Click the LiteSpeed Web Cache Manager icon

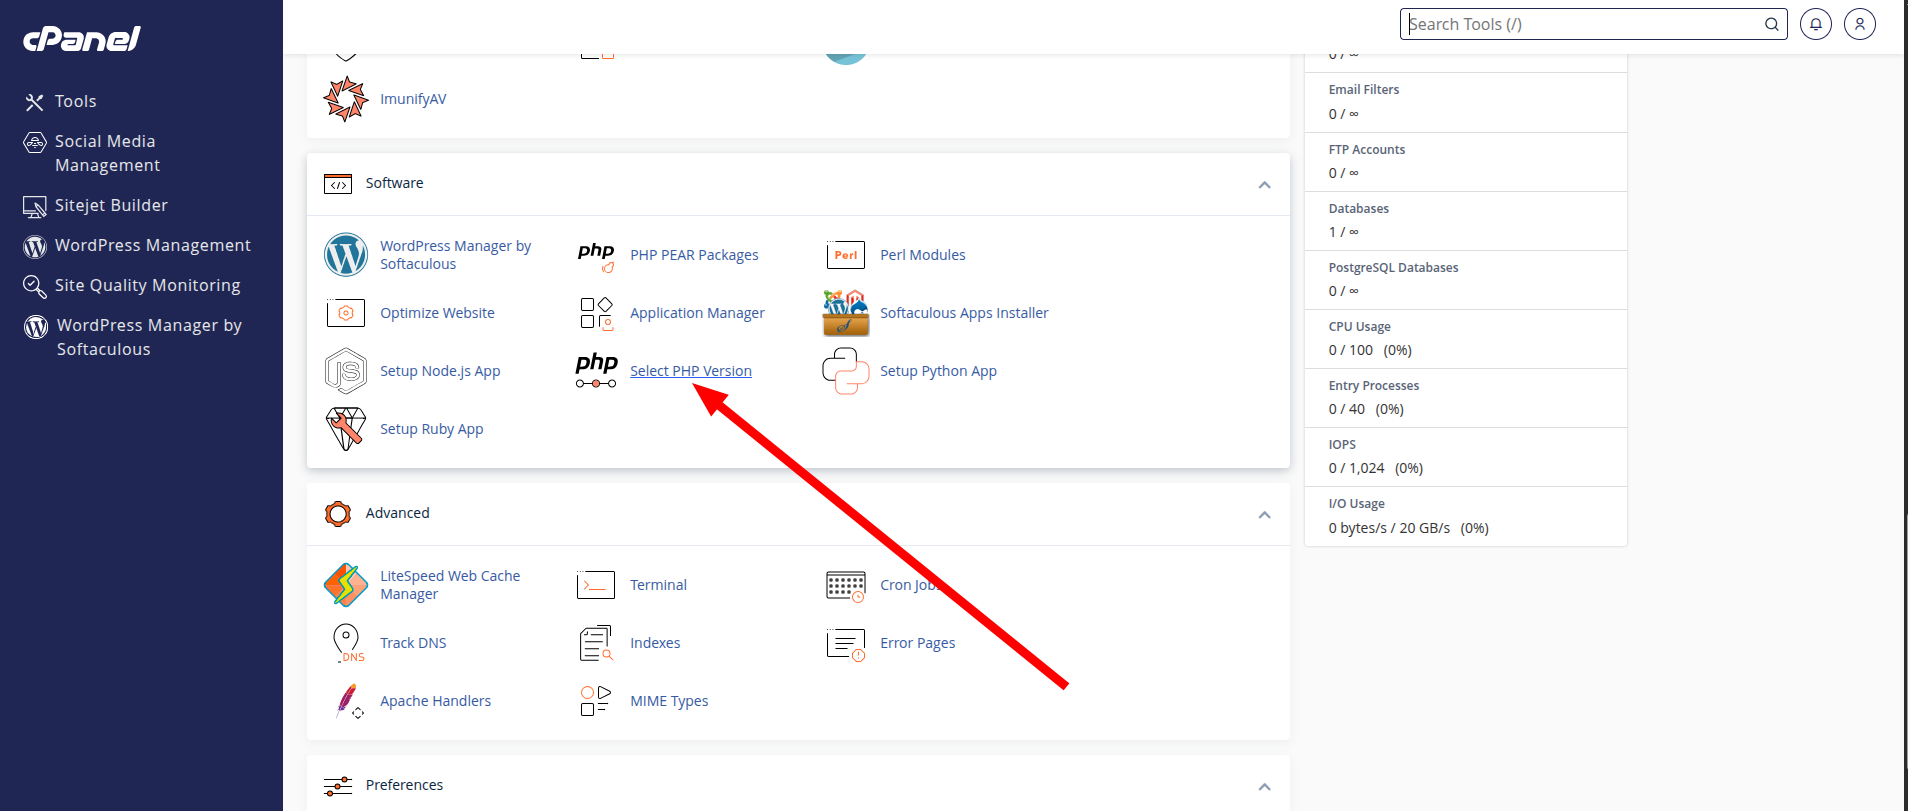click(x=346, y=585)
